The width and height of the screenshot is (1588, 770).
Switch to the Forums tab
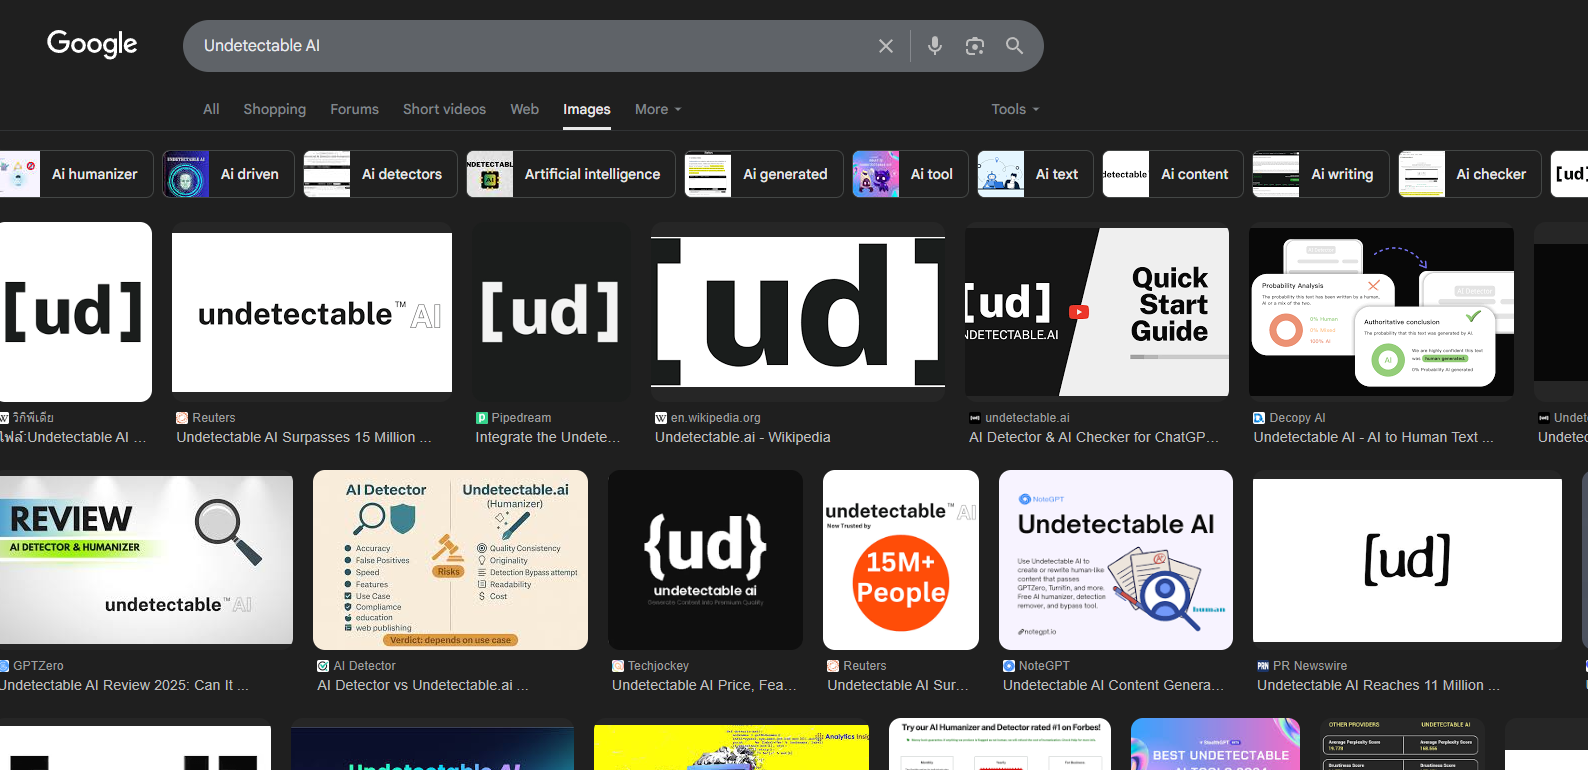click(355, 109)
